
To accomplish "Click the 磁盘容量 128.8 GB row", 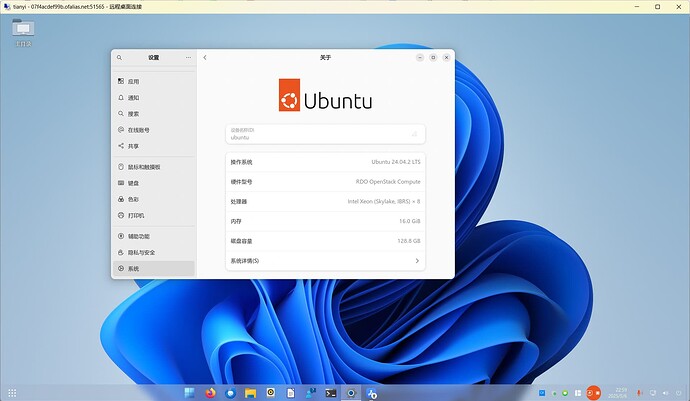I will (x=325, y=241).
